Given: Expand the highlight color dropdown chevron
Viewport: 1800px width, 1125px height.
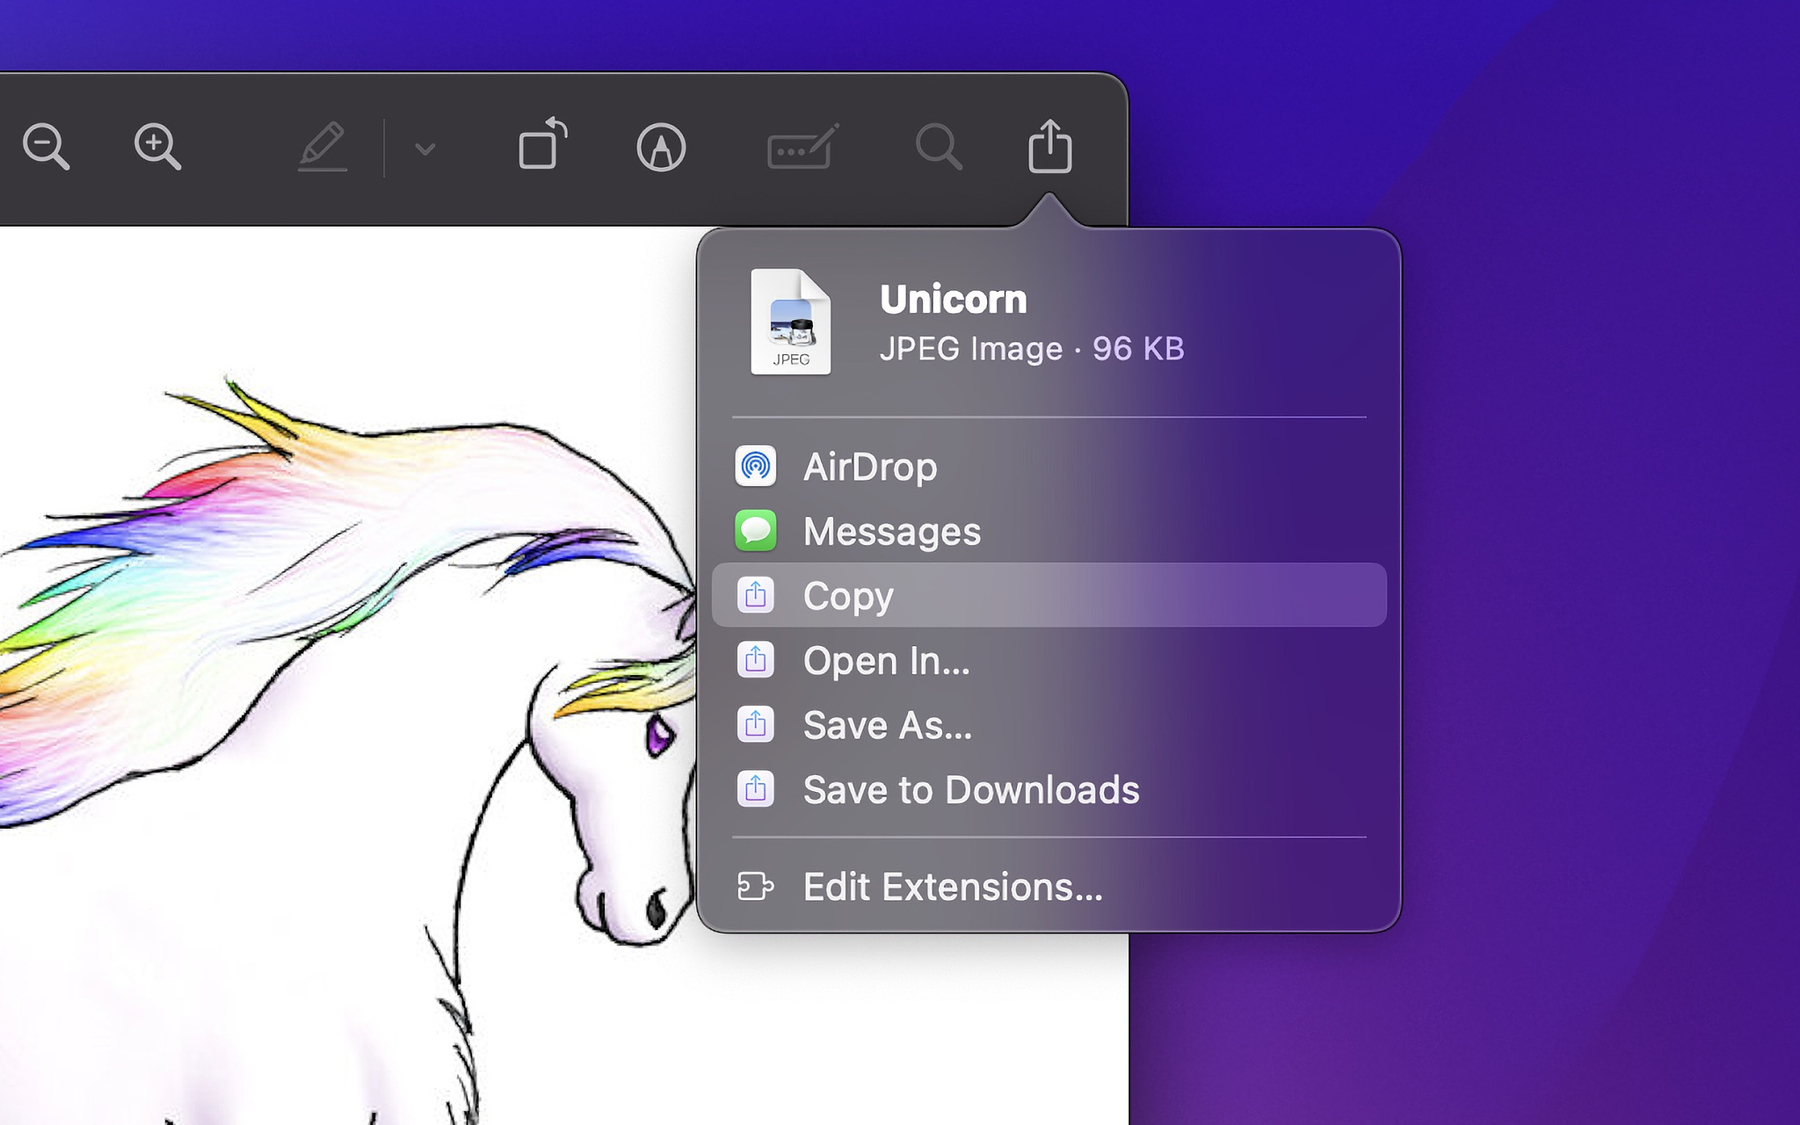Looking at the screenshot, I should 425,149.
